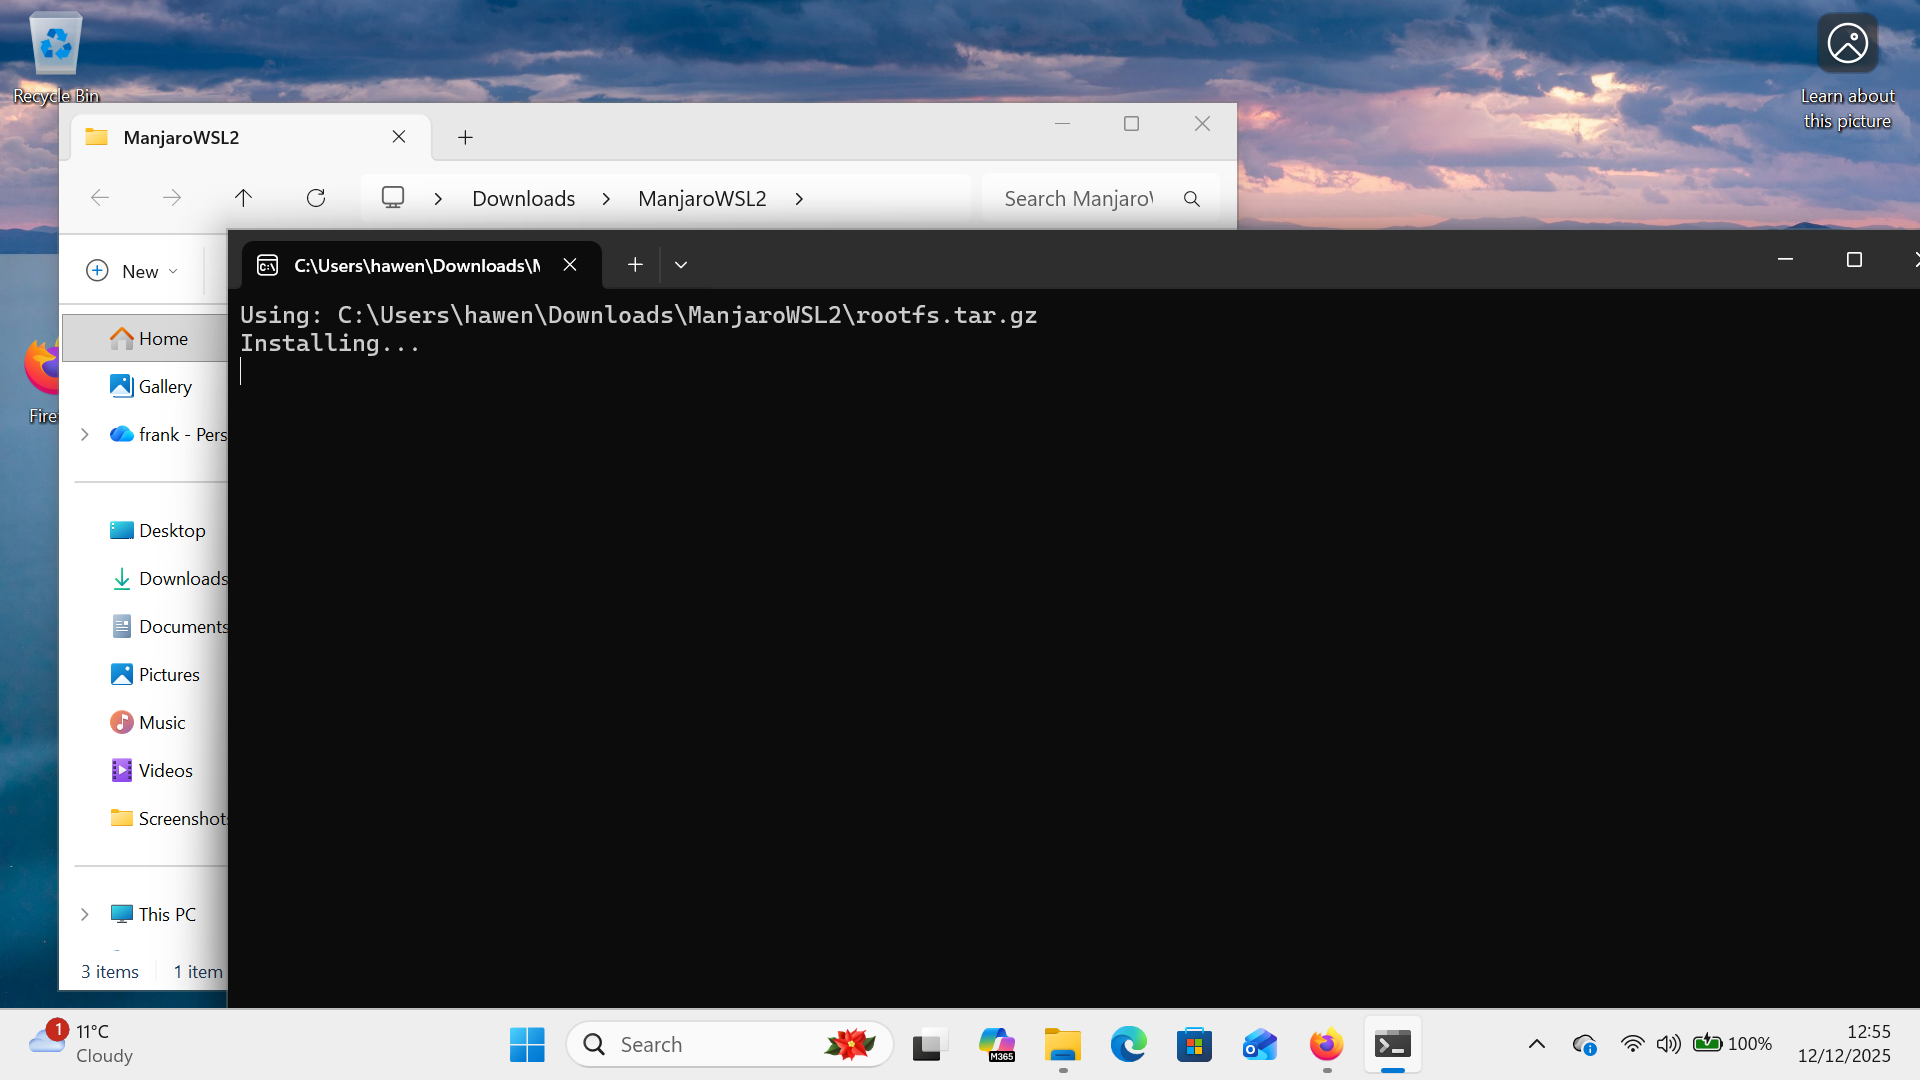Open the Terminal new-tab dropdown chevron
The height and width of the screenshot is (1080, 1920).
click(x=681, y=264)
